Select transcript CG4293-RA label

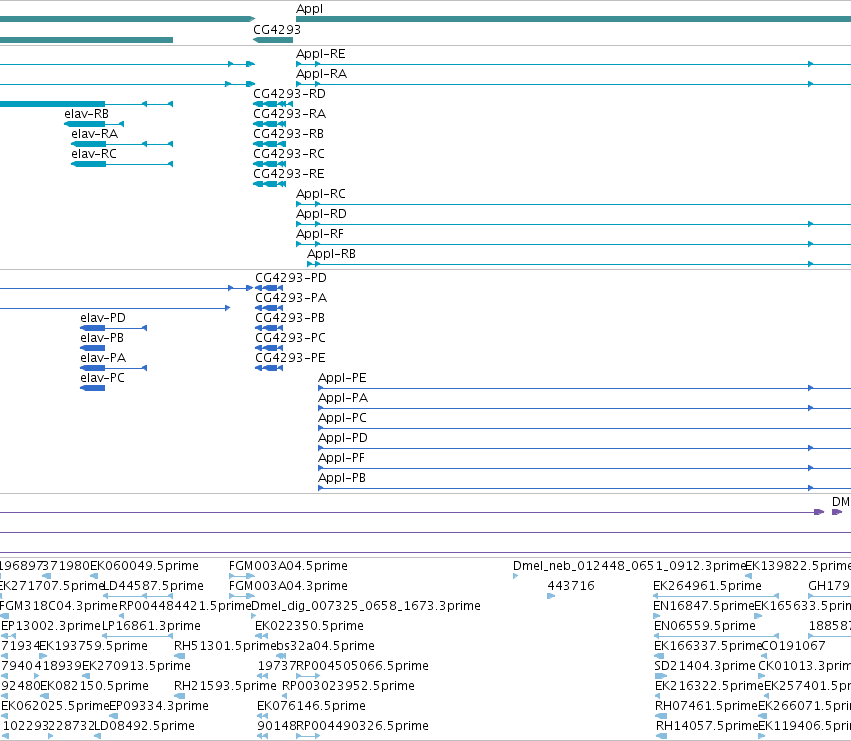[289, 114]
